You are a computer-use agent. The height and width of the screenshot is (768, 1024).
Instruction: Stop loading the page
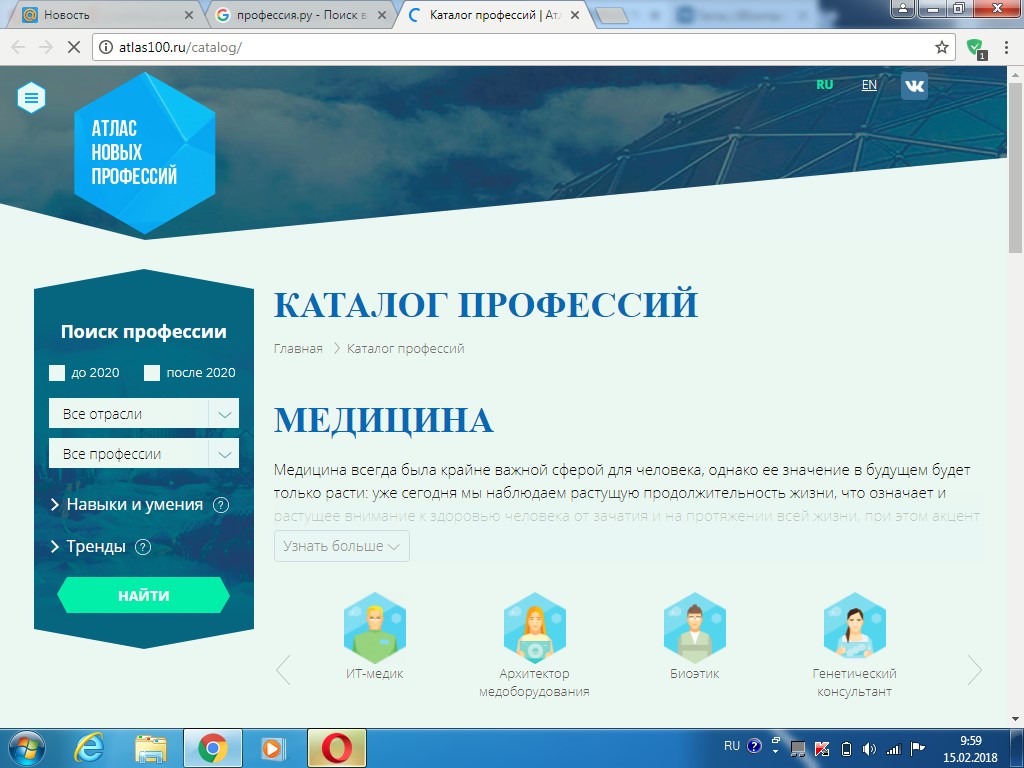(74, 47)
